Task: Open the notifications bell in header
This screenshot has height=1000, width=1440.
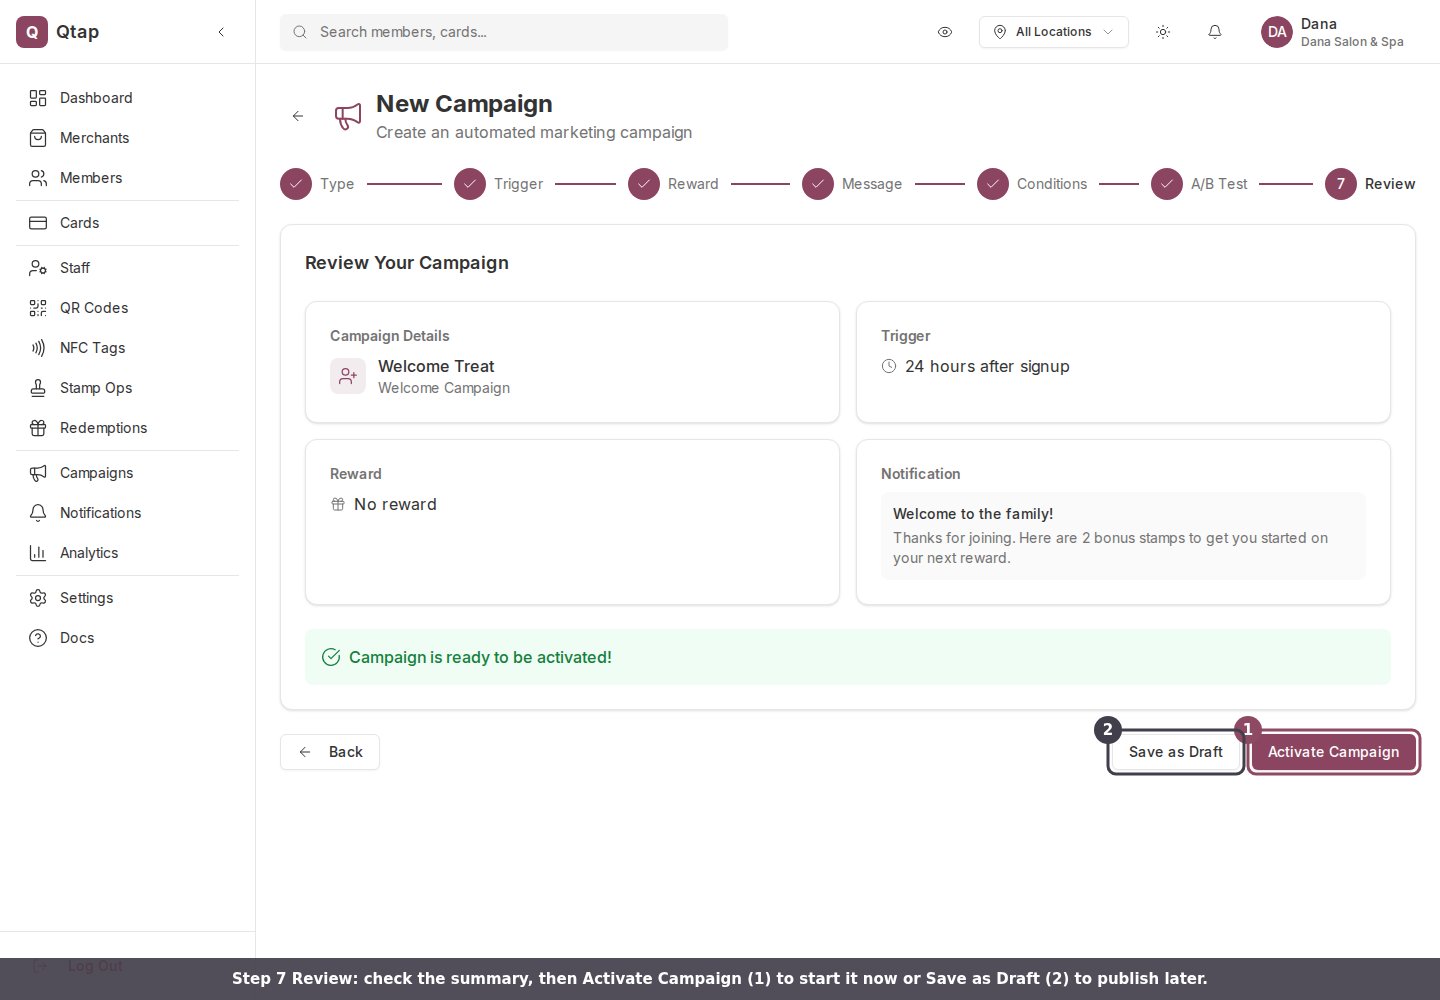Action: [1215, 32]
